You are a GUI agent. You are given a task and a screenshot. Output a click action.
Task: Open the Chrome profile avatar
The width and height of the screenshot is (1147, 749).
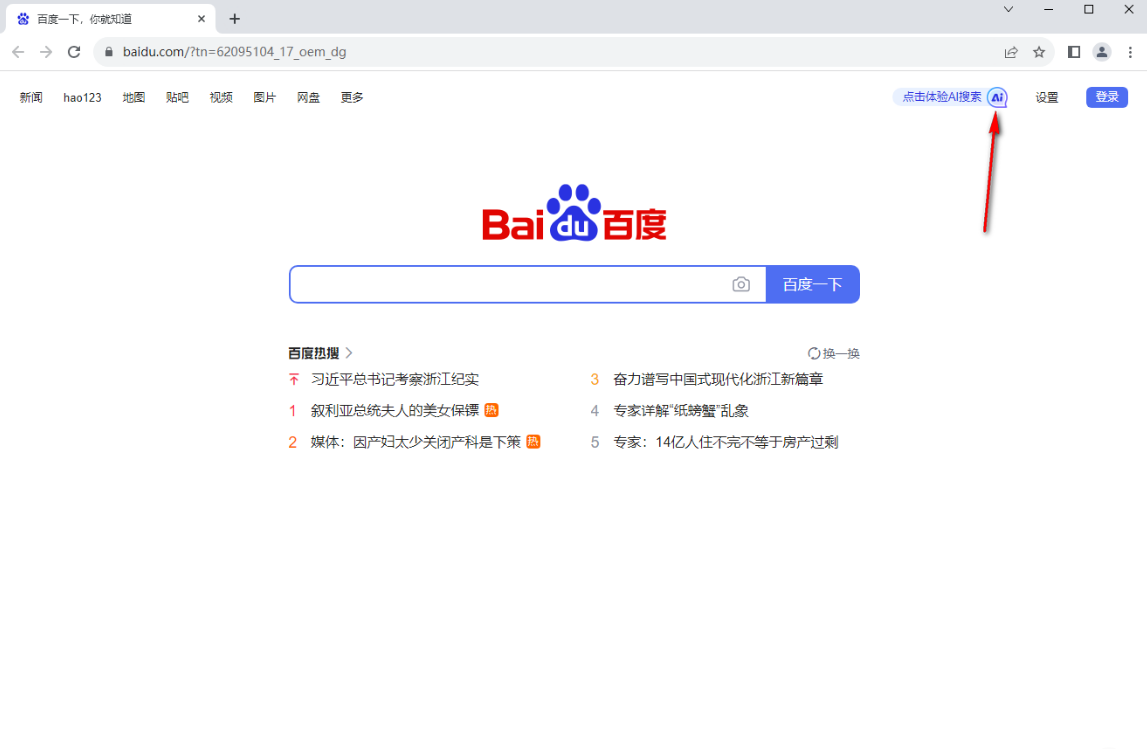click(x=1102, y=52)
